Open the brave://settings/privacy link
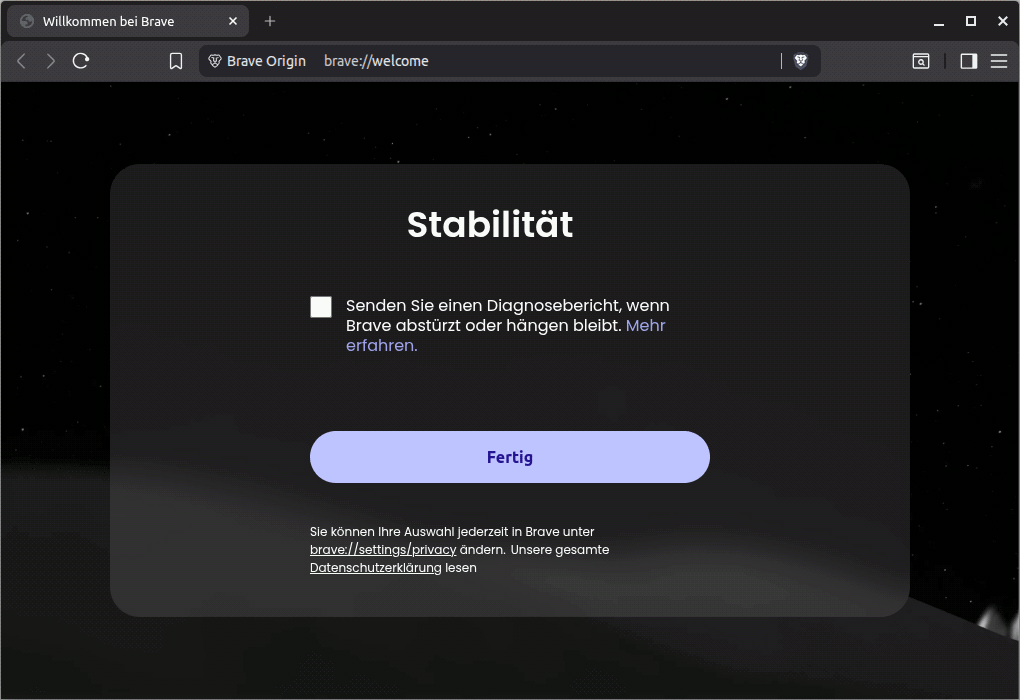 coord(383,550)
